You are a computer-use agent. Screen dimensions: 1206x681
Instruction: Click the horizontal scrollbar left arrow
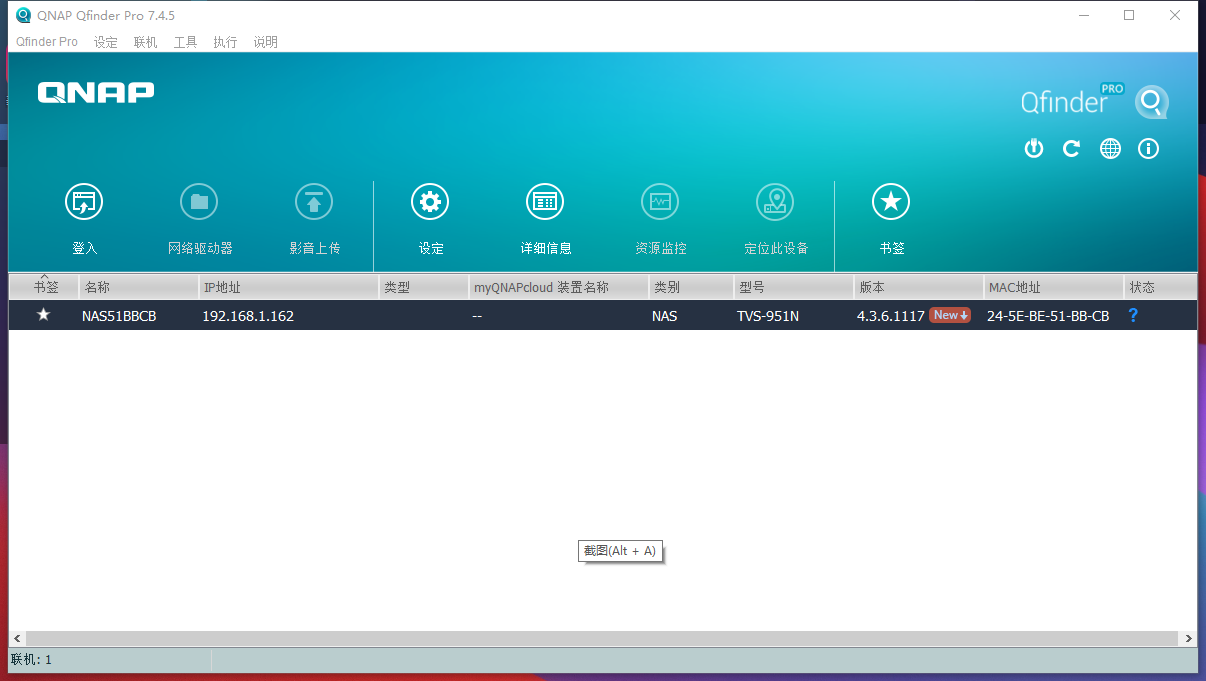[x=17, y=638]
